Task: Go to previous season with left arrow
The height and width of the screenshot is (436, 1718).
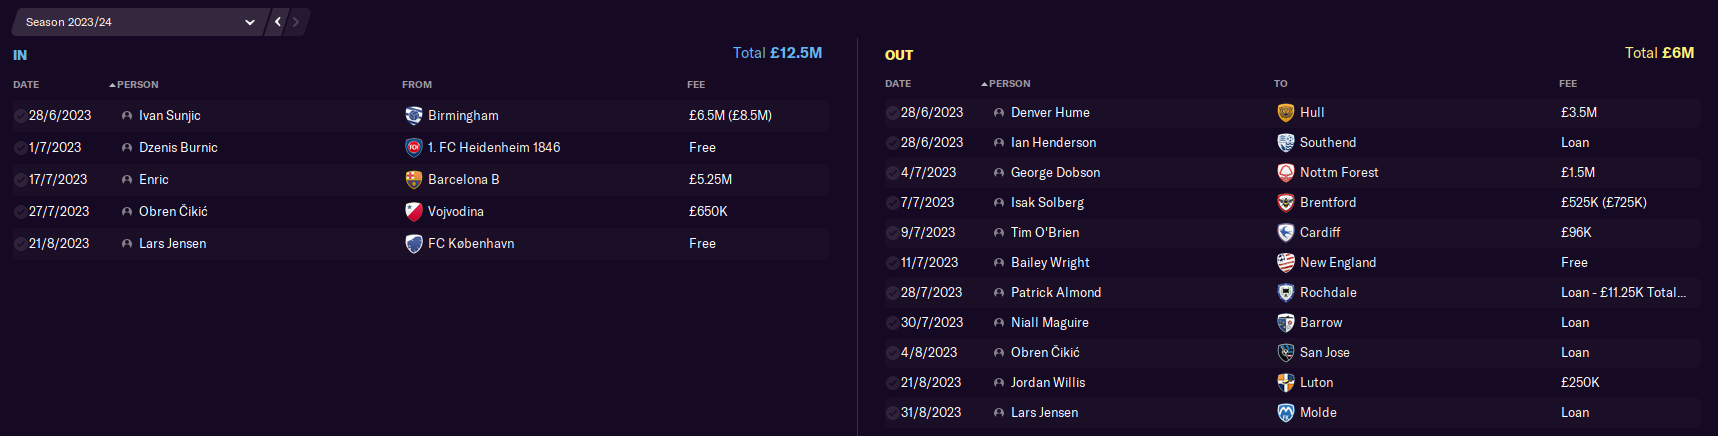Action: click(x=278, y=22)
